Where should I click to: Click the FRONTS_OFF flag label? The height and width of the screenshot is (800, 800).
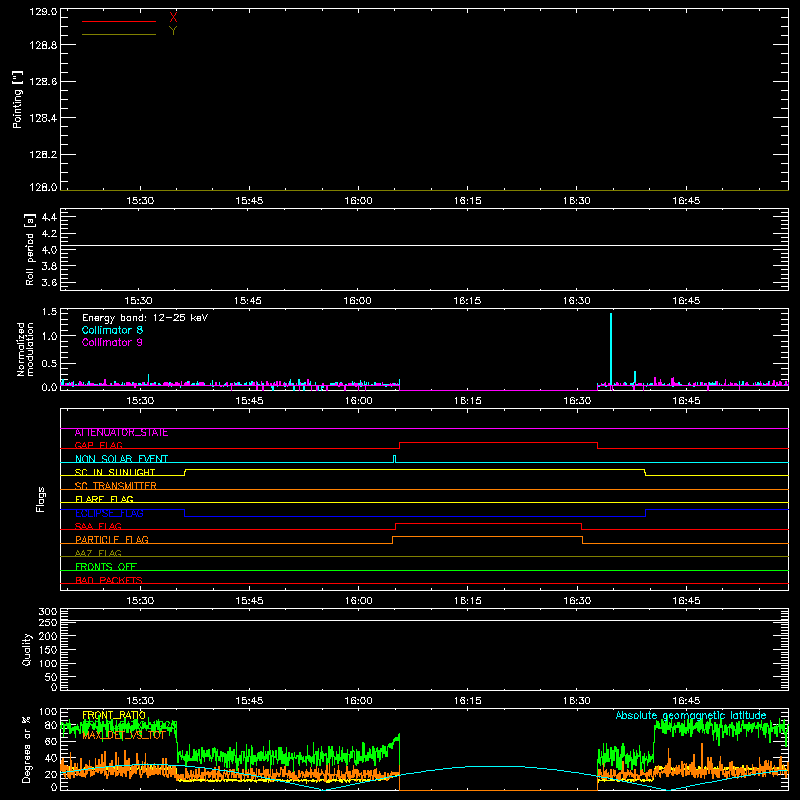coord(106,567)
